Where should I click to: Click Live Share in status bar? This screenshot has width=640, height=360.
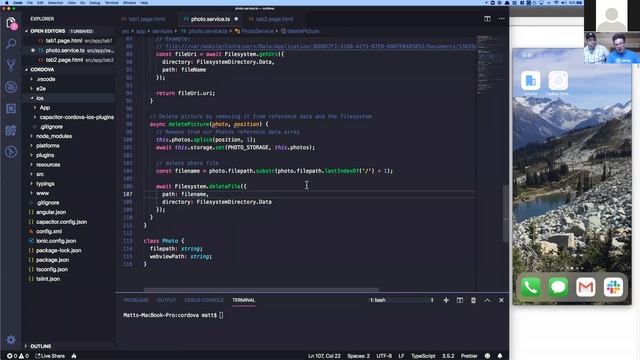click(x=50, y=356)
